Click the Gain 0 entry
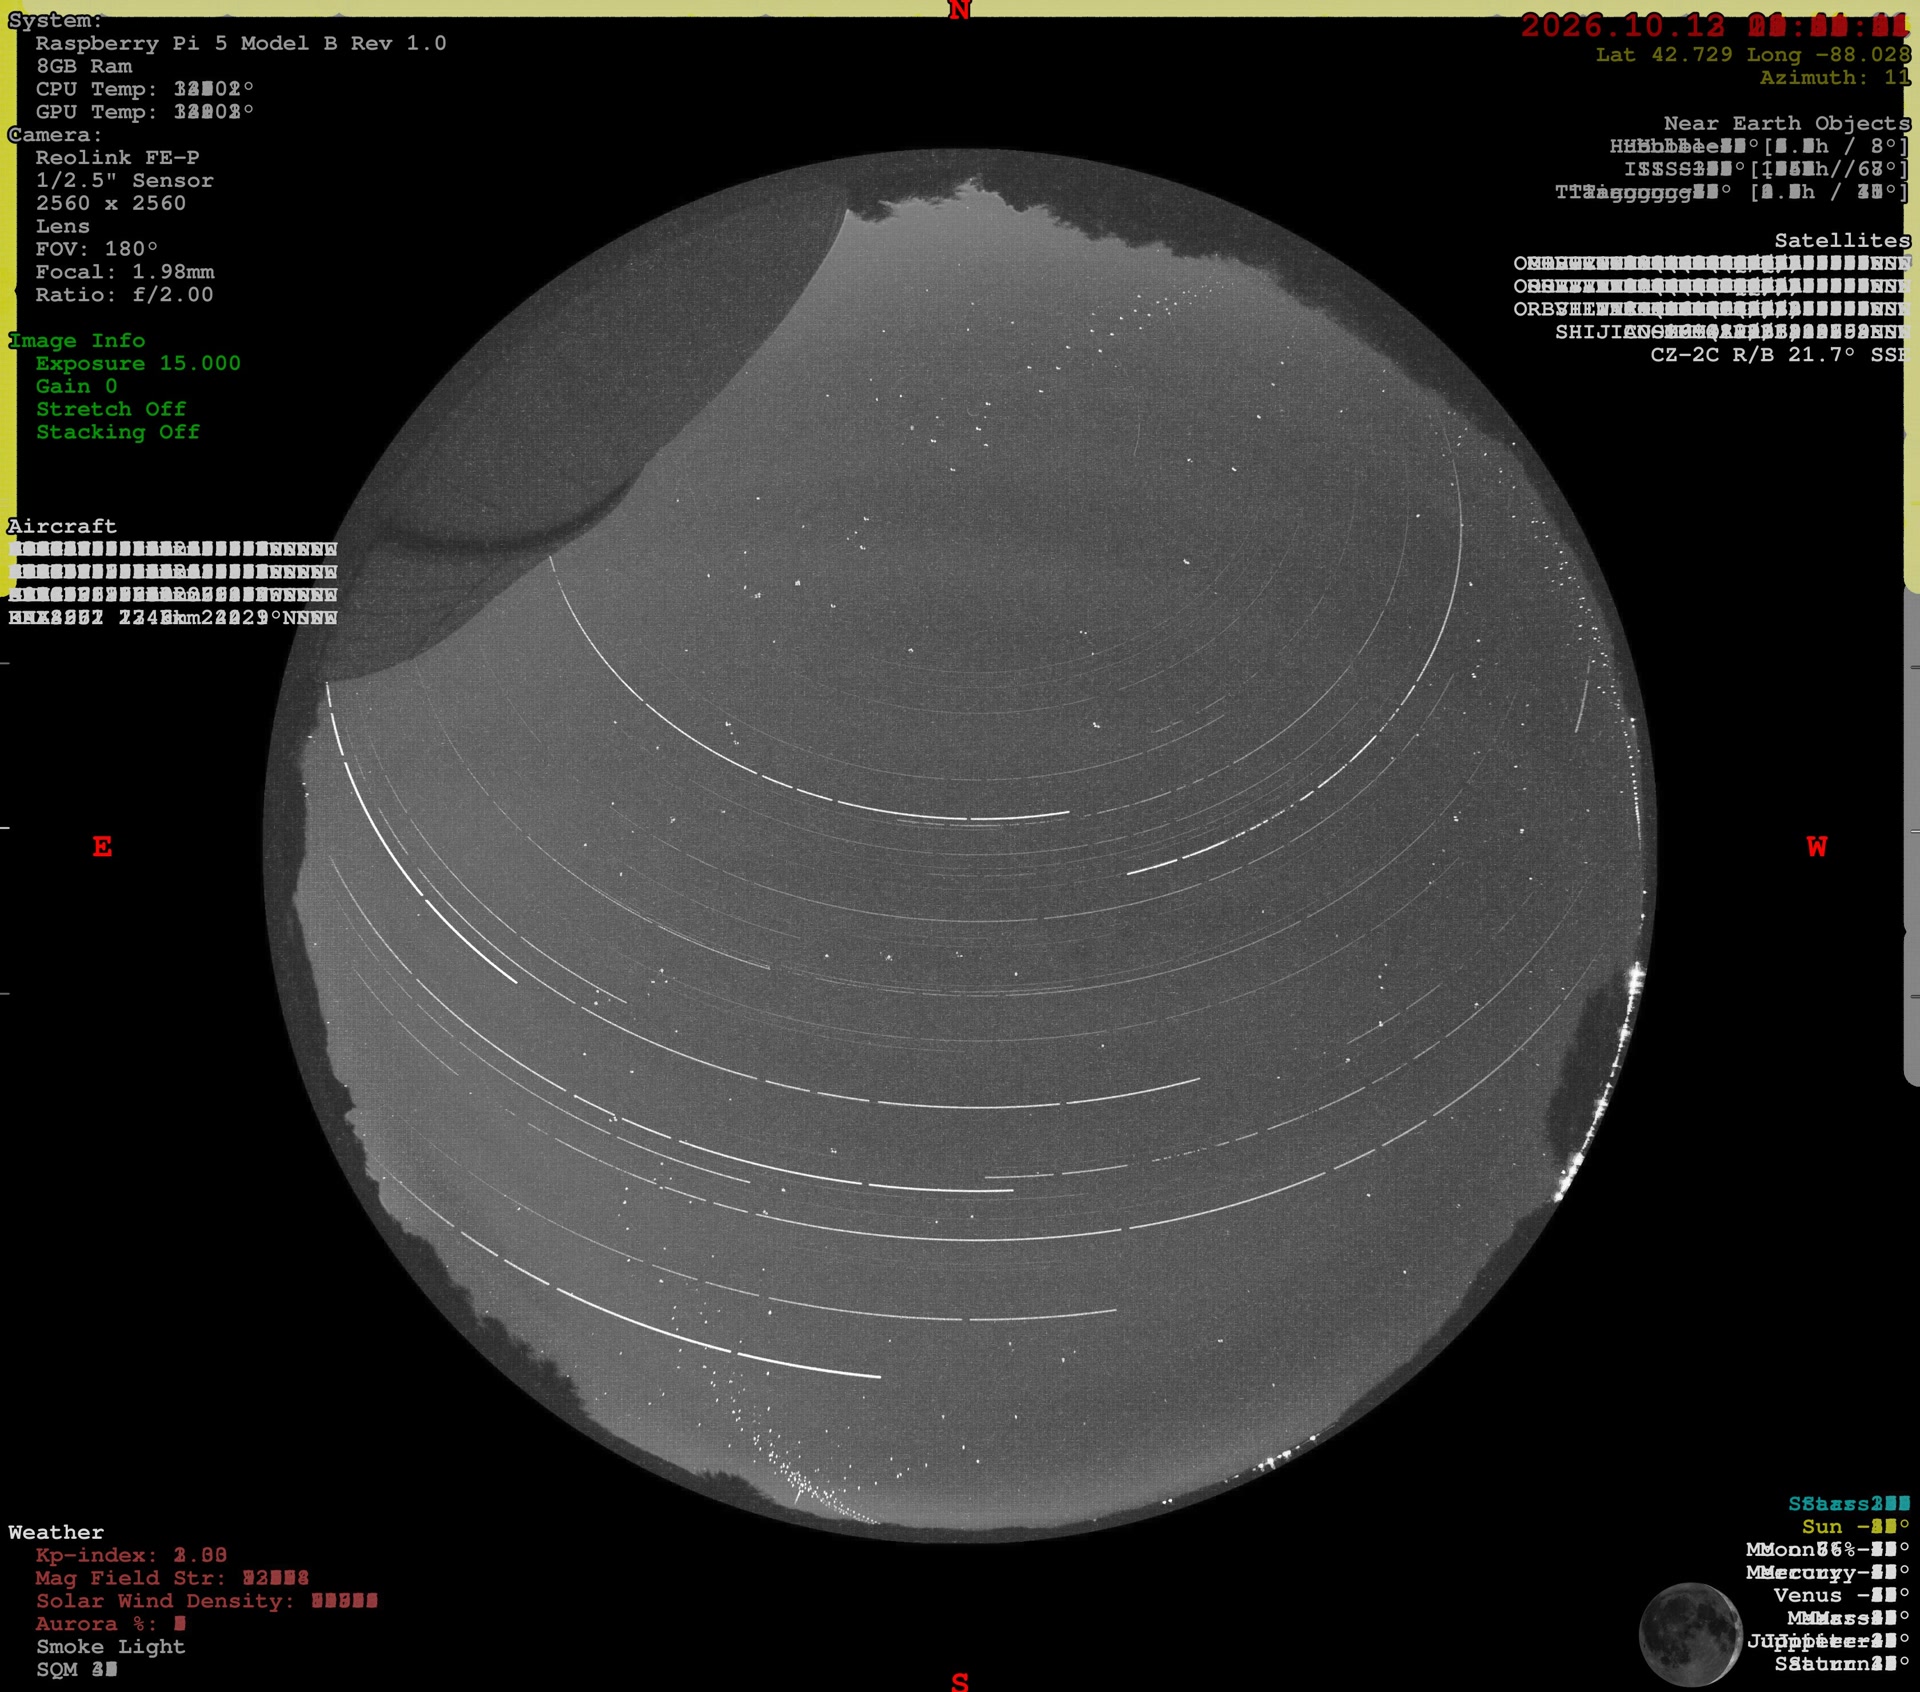Image resolution: width=1920 pixels, height=1692 pixels. tap(77, 386)
